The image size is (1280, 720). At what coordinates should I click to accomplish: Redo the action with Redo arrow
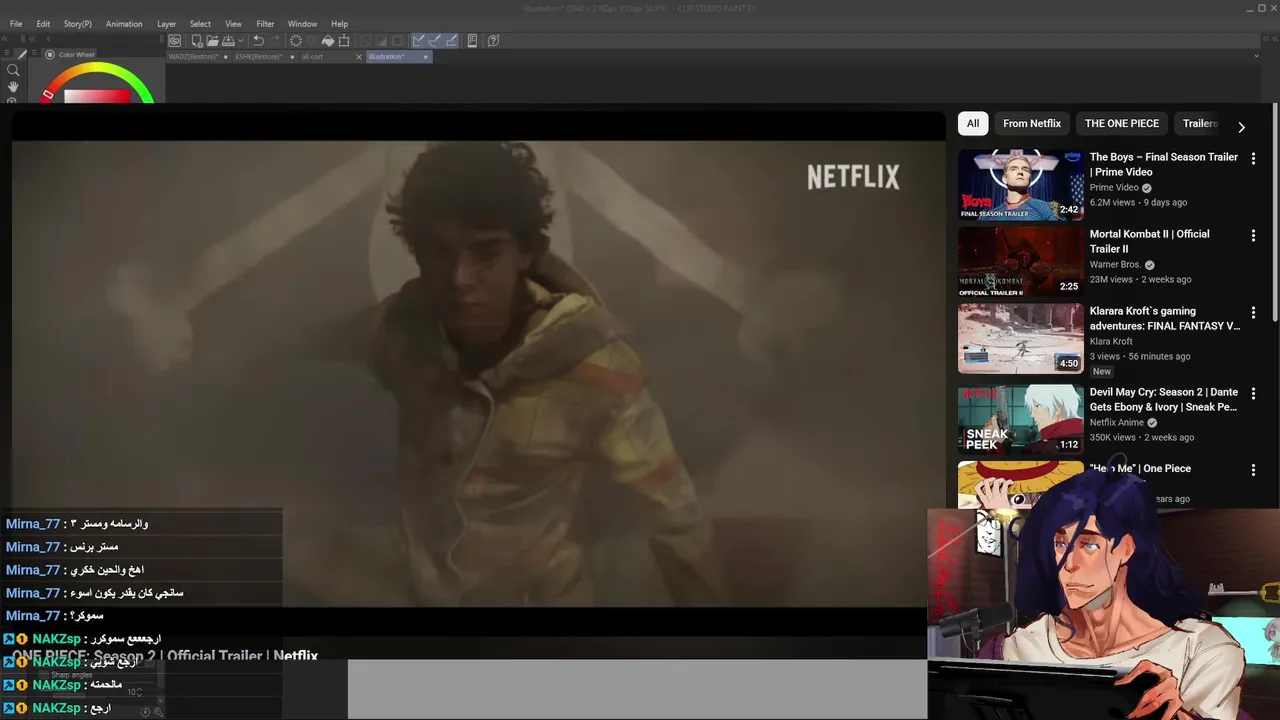click(x=275, y=41)
